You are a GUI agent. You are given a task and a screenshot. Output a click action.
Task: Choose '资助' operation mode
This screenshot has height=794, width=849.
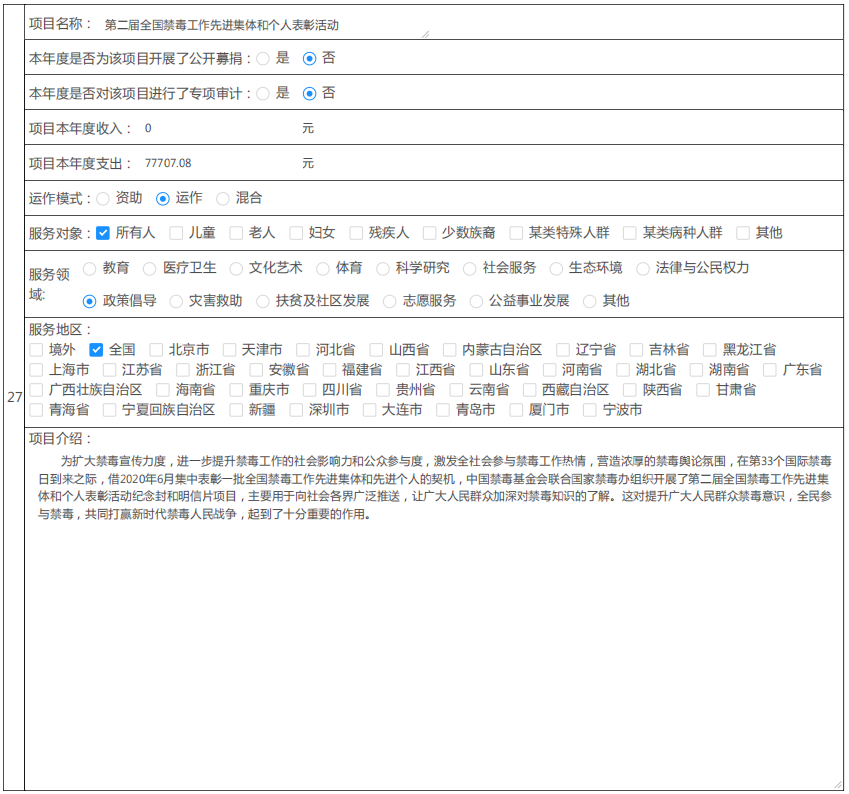(x=103, y=199)
